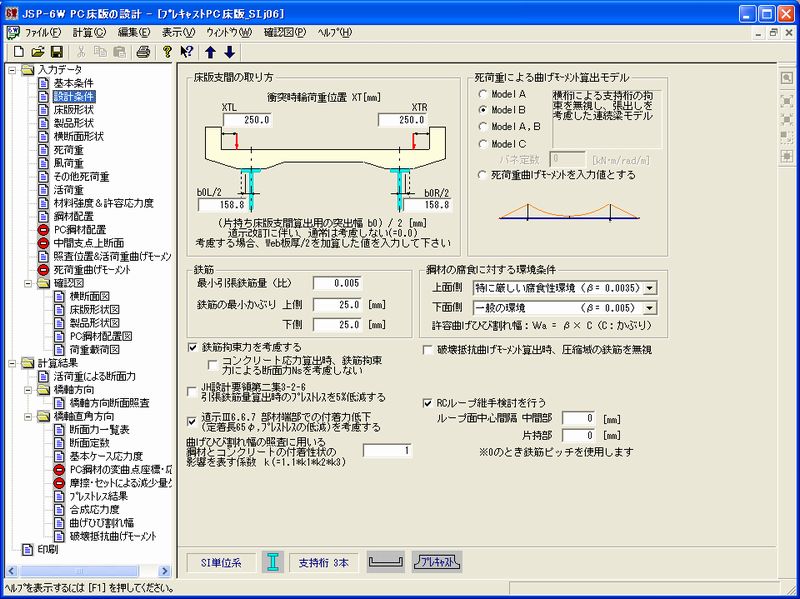Open the 下面側 environment dropdown

pos(650,309)
